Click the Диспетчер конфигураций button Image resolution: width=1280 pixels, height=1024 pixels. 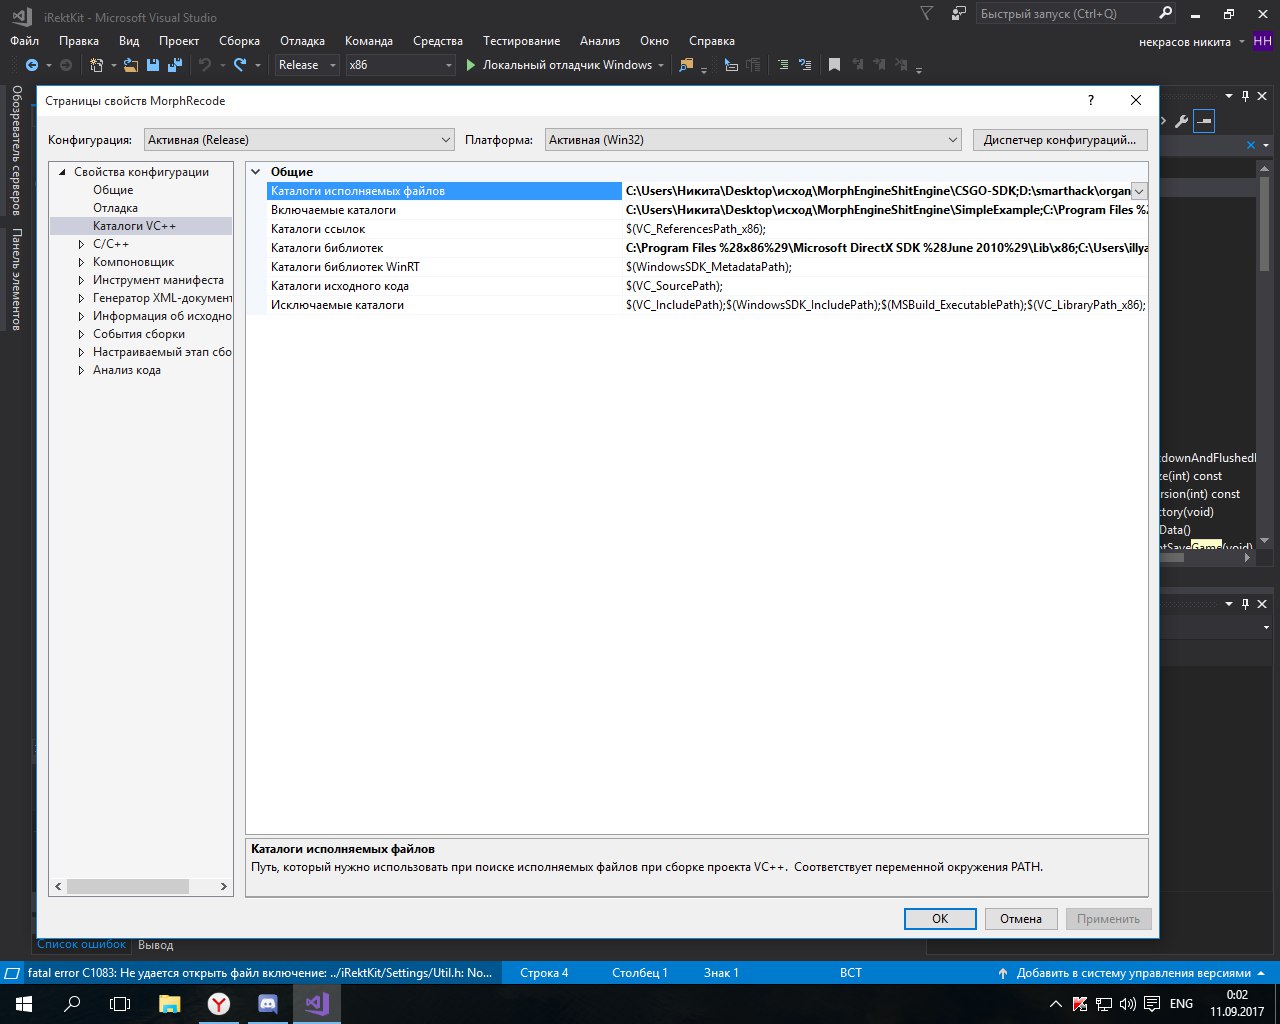(x=1059, y=140)
